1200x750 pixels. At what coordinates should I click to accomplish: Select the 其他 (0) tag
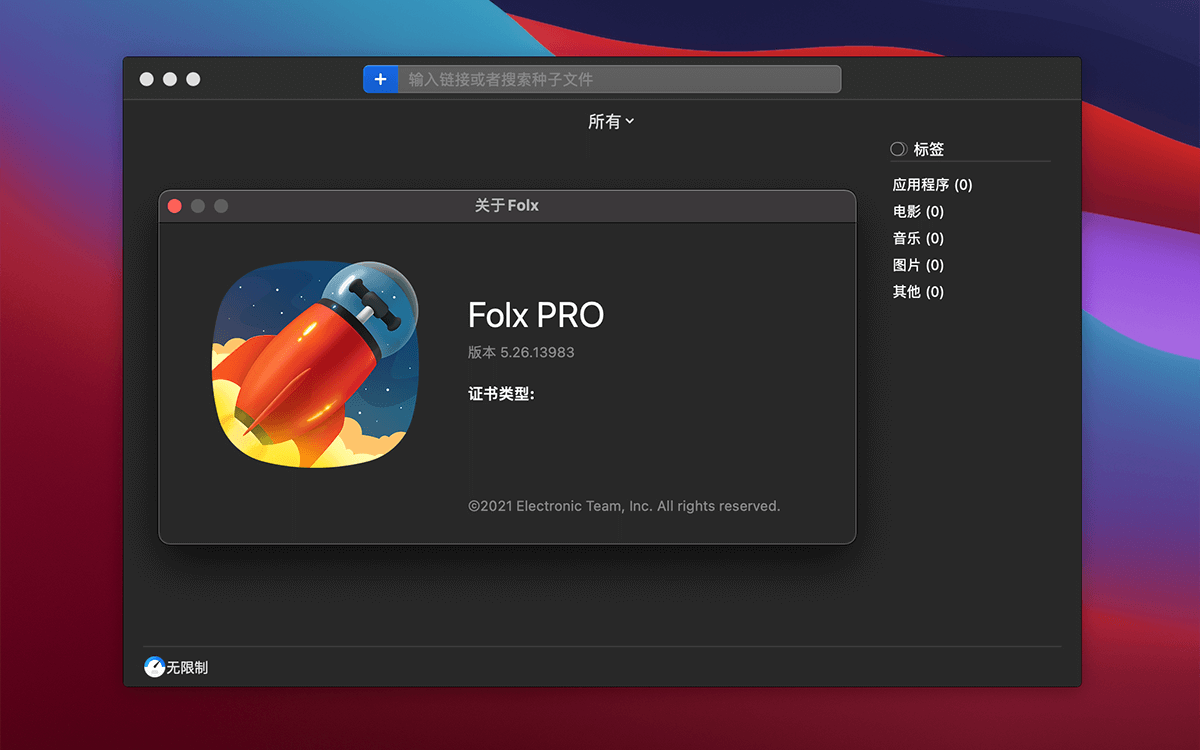(x=918, y=292)
